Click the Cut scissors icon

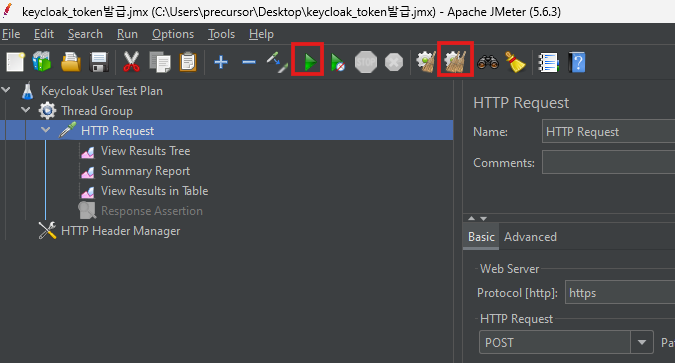(x=131, y=62)
